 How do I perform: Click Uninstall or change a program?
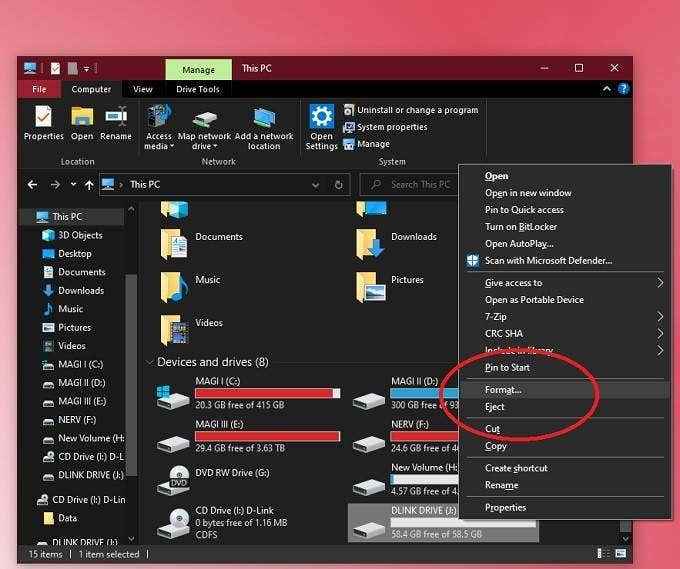[411, 110]
